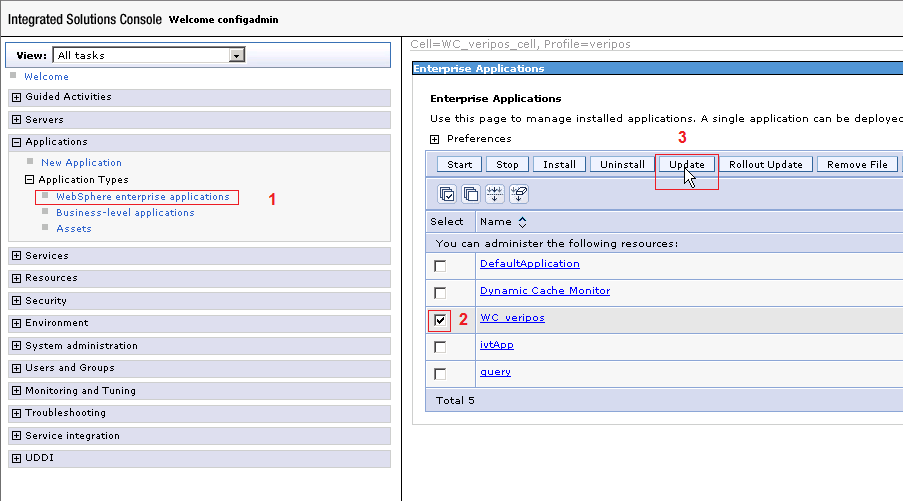Select the ivtApp checkbox
The height and width of the screenshot is (501, 903).
[x=440, y=347]
